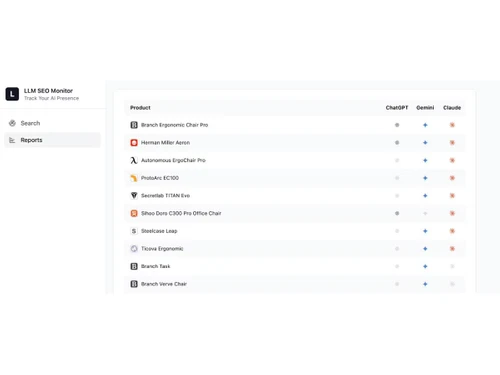The width and height of the screenshot is (500, 375).
Task: Click Claude indicator for Autonomous ErgoChair Pro
Action: coord(452,160)
